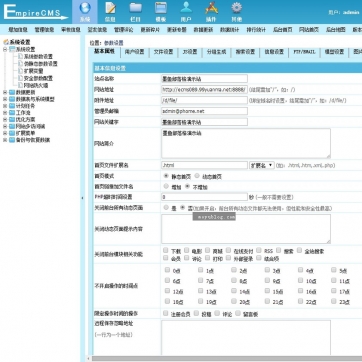This screenshot has width=362, height=362.
Task: Tick the 下载 module checkbox
Action: click(166, 250)
